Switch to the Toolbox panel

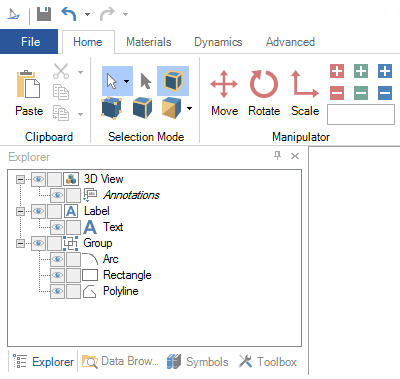click(268, 362)
